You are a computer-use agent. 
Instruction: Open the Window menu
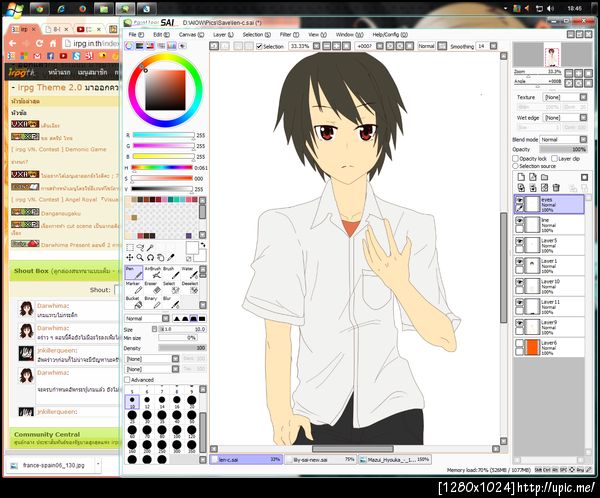pyautogui.click(x=349, y=34)
